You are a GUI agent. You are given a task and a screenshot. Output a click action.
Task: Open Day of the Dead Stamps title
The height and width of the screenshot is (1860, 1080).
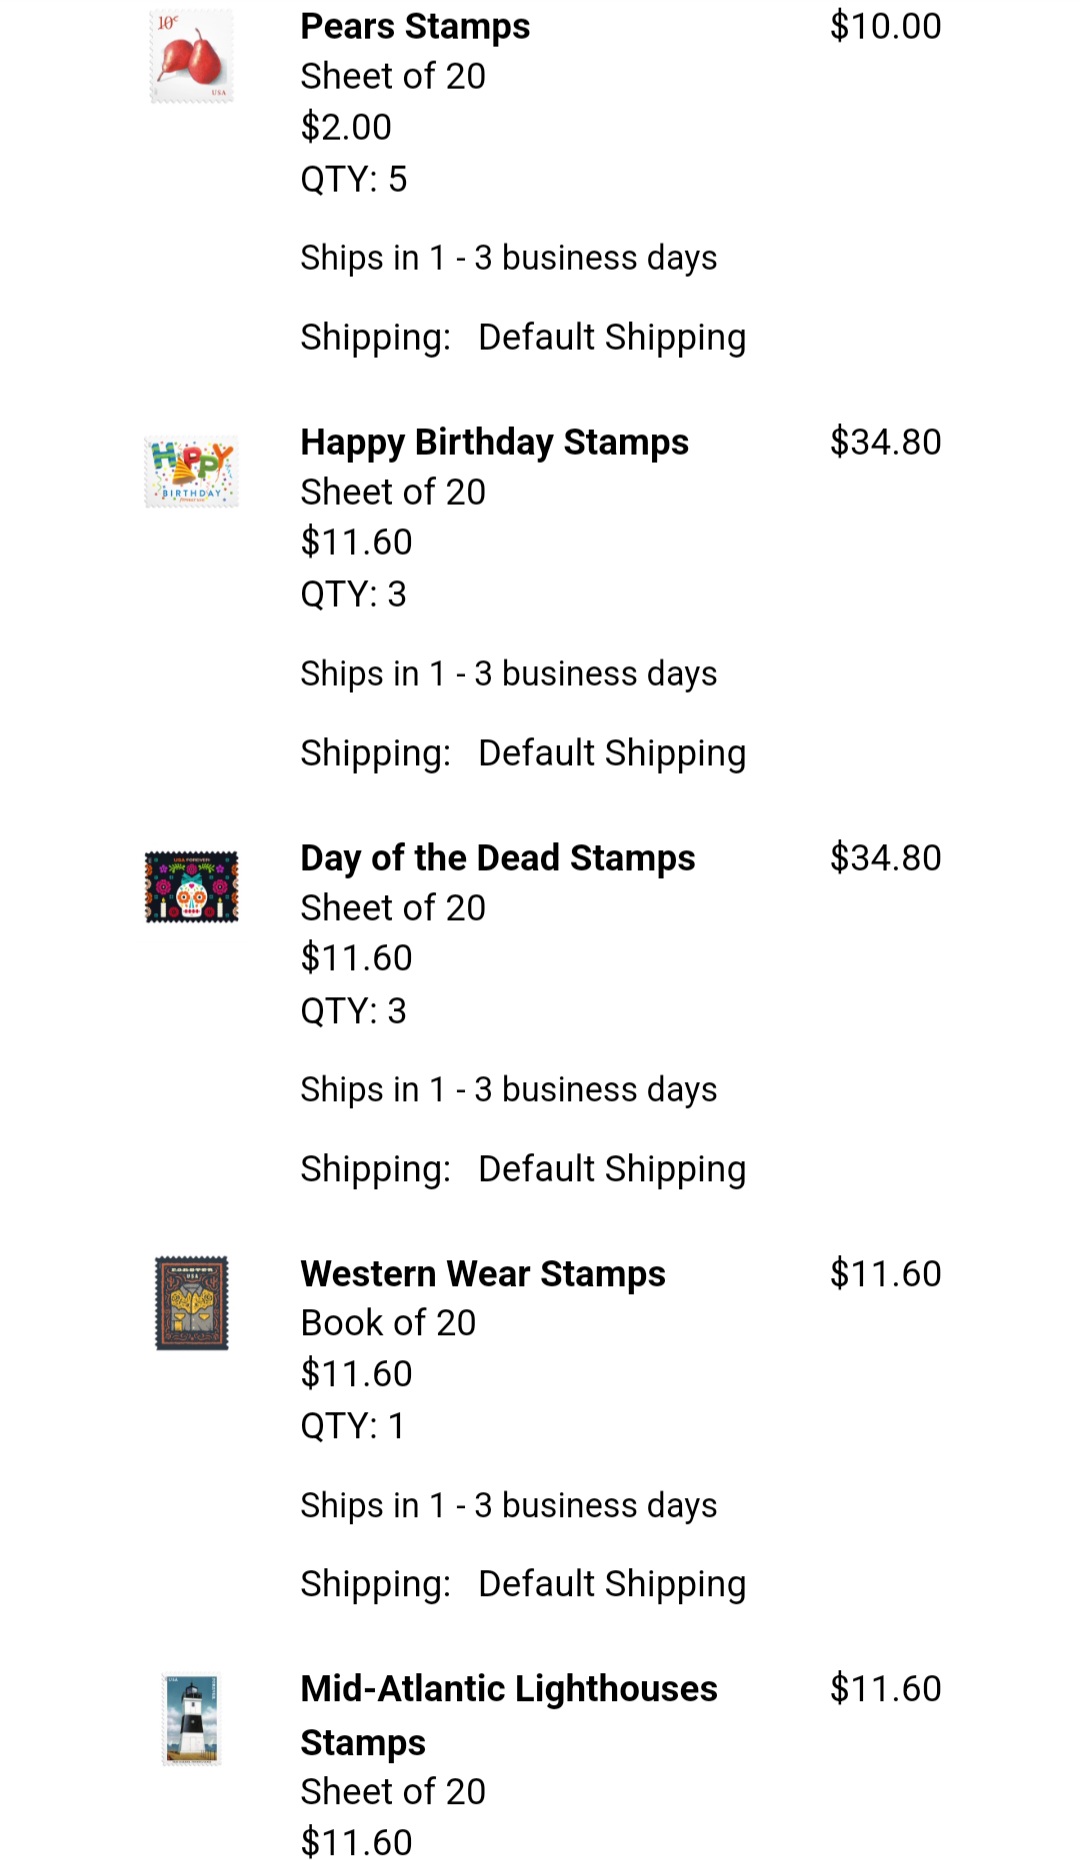pyautogui.click(x=497, y=858)
